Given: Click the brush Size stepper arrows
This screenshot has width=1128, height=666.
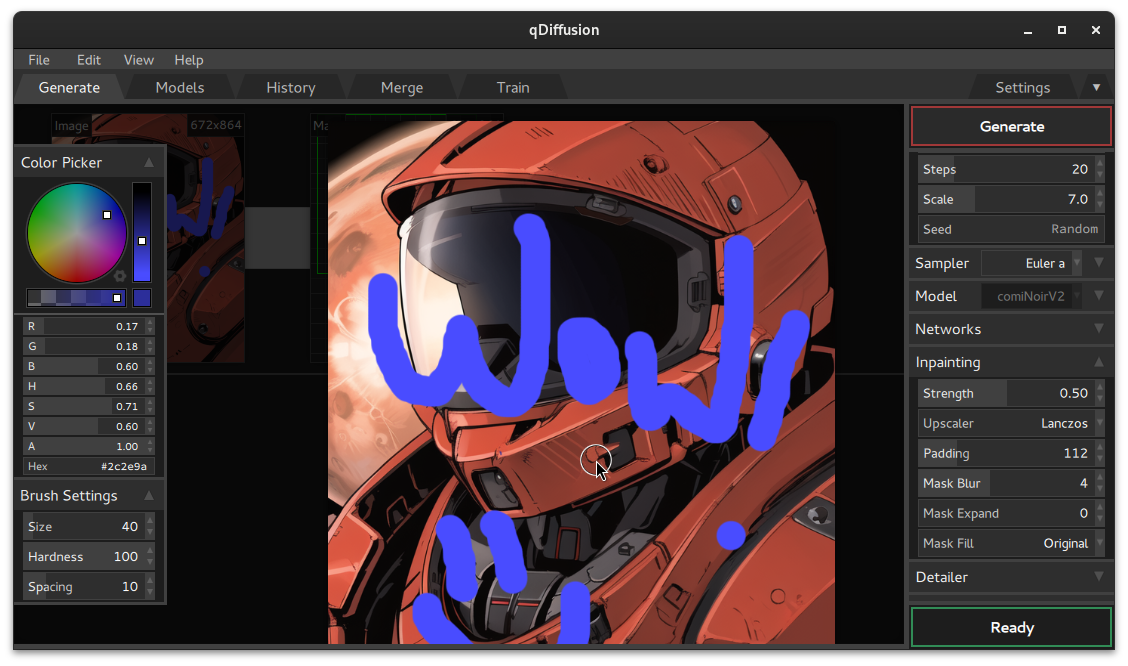Looking at the screenshot, I should (150, 526).
